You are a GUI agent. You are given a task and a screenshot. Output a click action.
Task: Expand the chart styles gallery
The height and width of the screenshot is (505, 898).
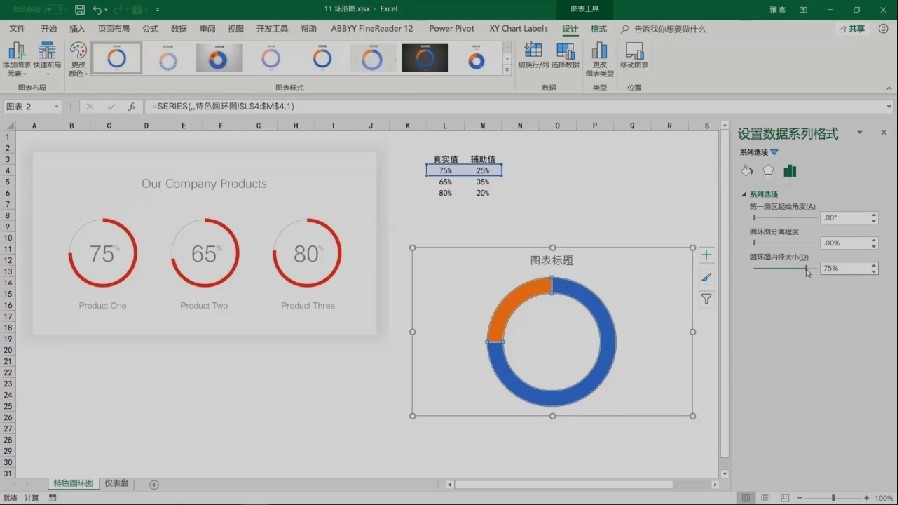pos(507,70)
